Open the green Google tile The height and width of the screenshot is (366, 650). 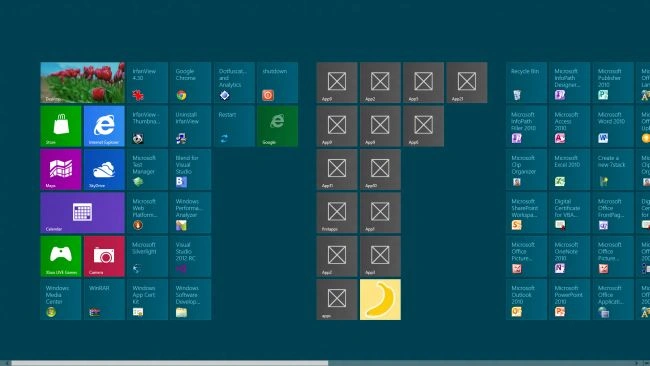[x=277, y=126]
